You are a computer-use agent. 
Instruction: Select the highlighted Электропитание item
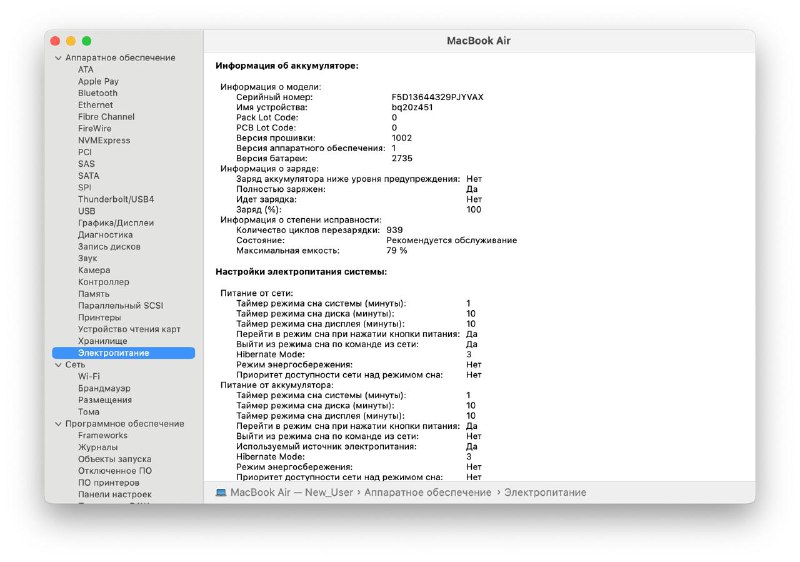(x=123, y=353)
